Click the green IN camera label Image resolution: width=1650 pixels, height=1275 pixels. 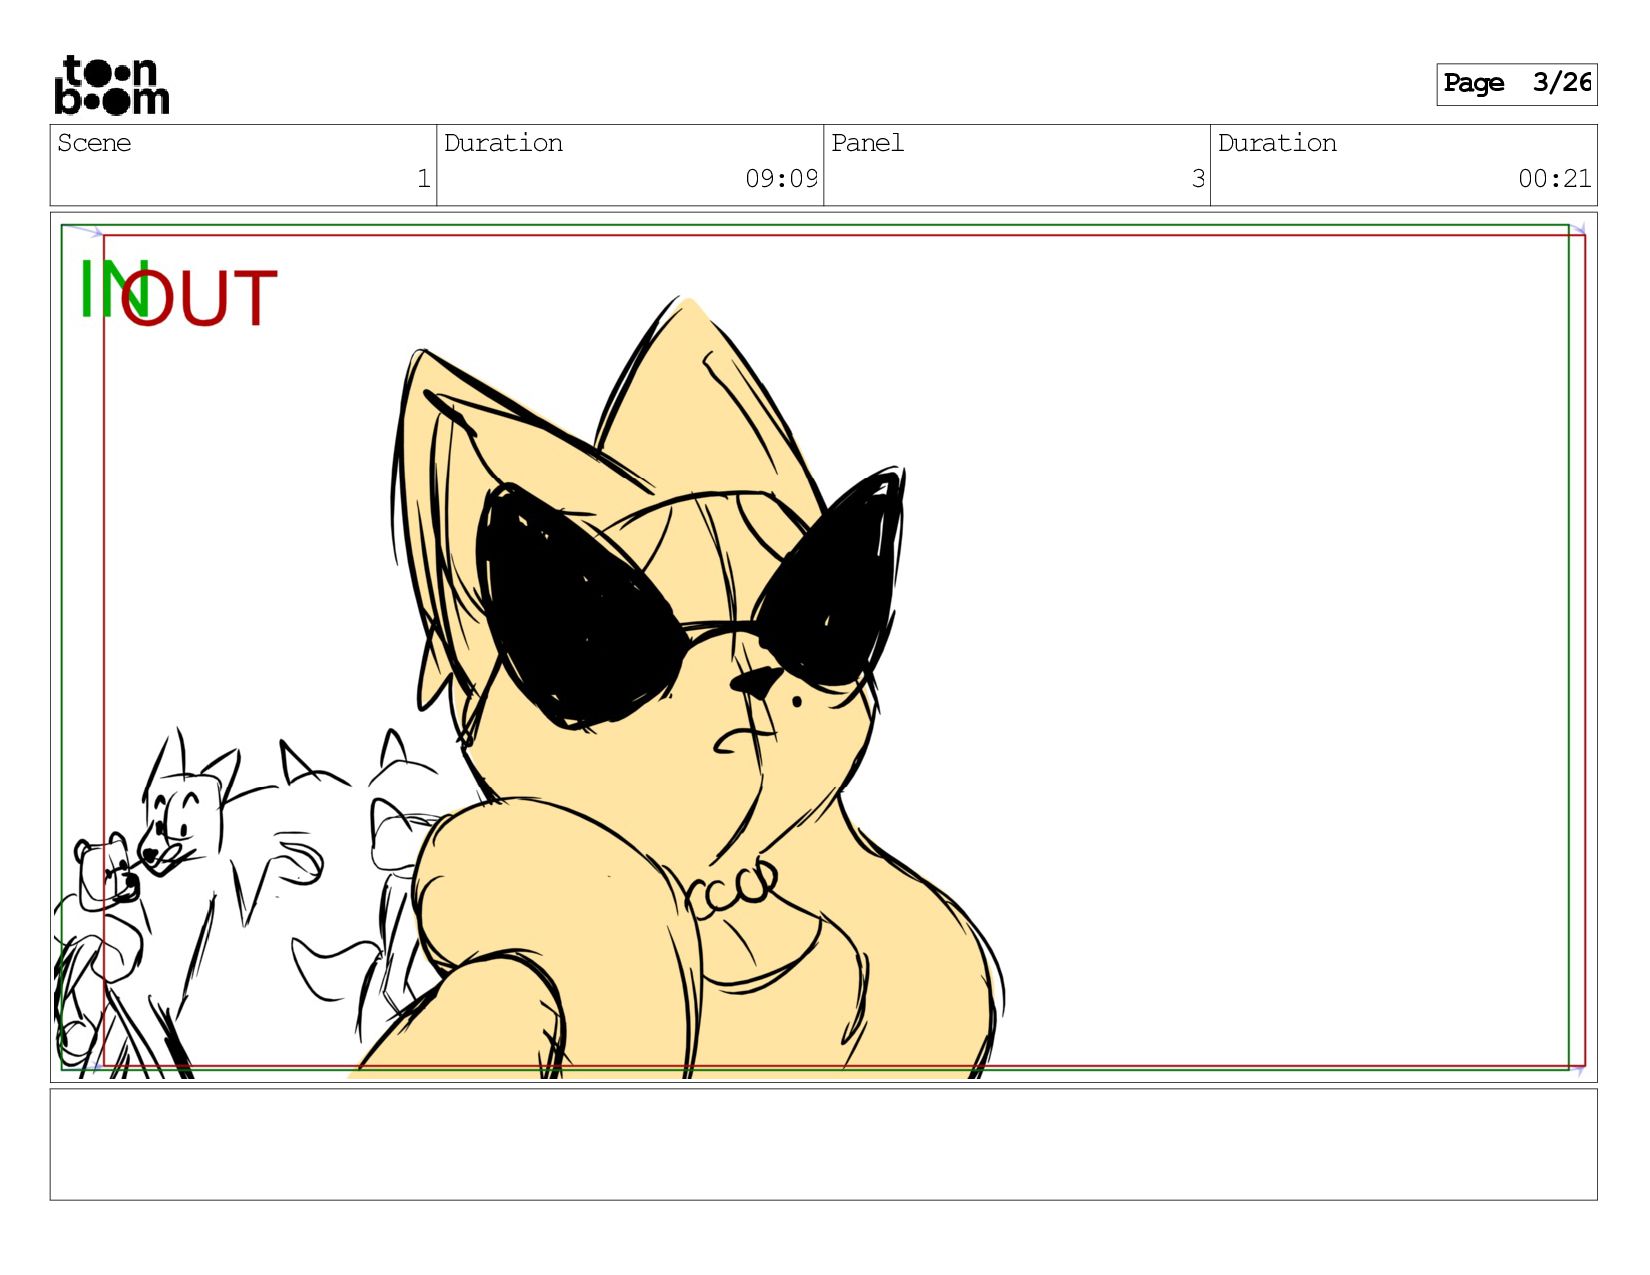click(113, 289)
